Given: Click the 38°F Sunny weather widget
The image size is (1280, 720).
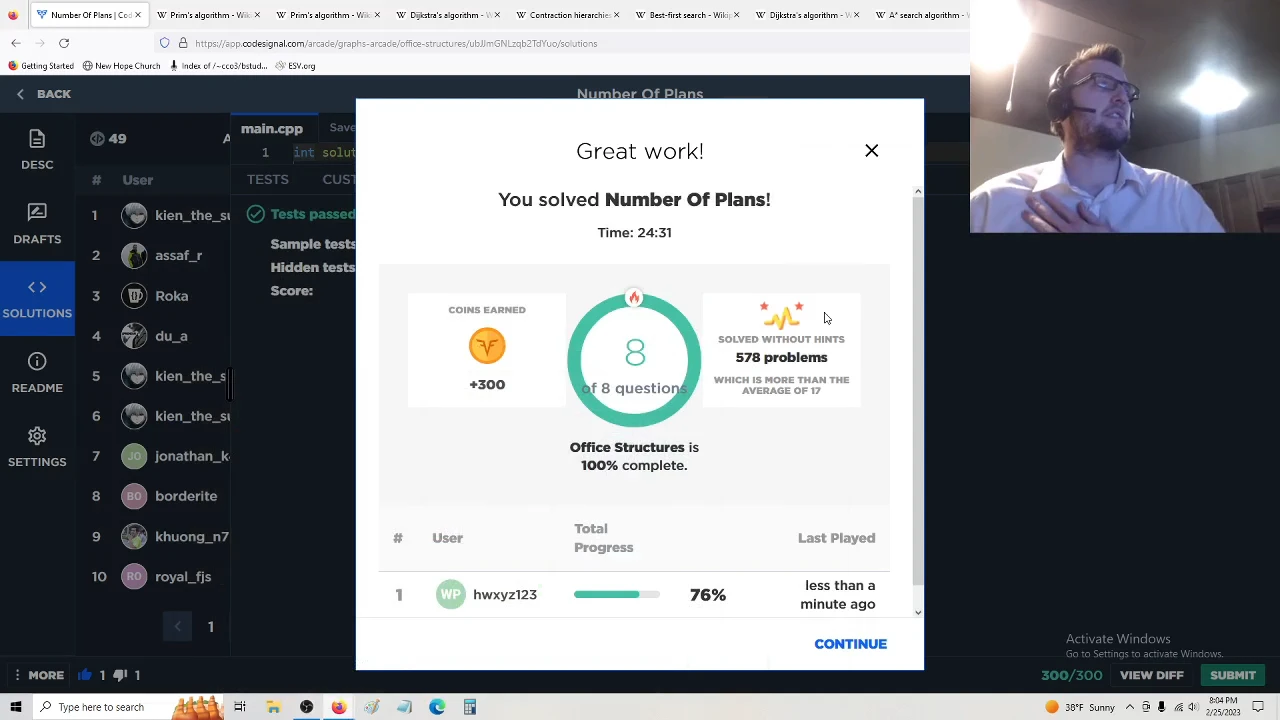Looking at the screenshot, I should [x=1081, y=707].
